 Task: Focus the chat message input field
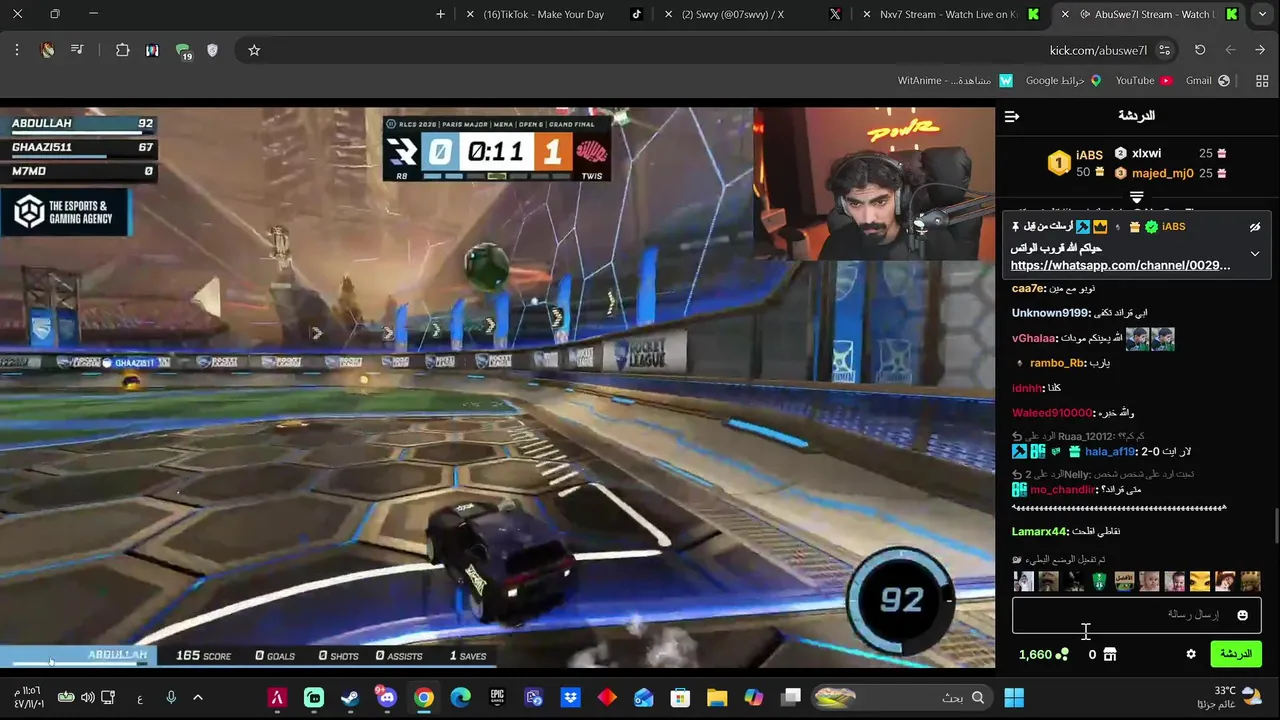tap(1137, 615)
